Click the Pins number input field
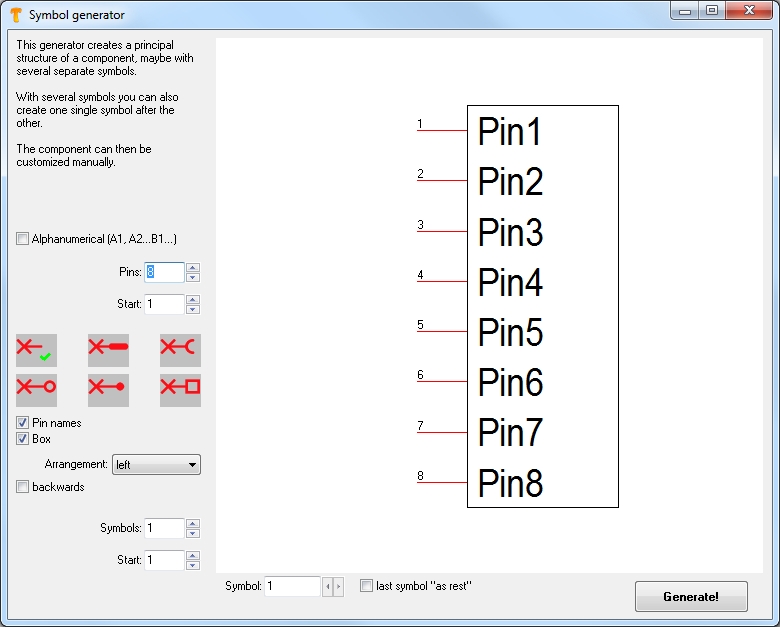 (164, 272)
